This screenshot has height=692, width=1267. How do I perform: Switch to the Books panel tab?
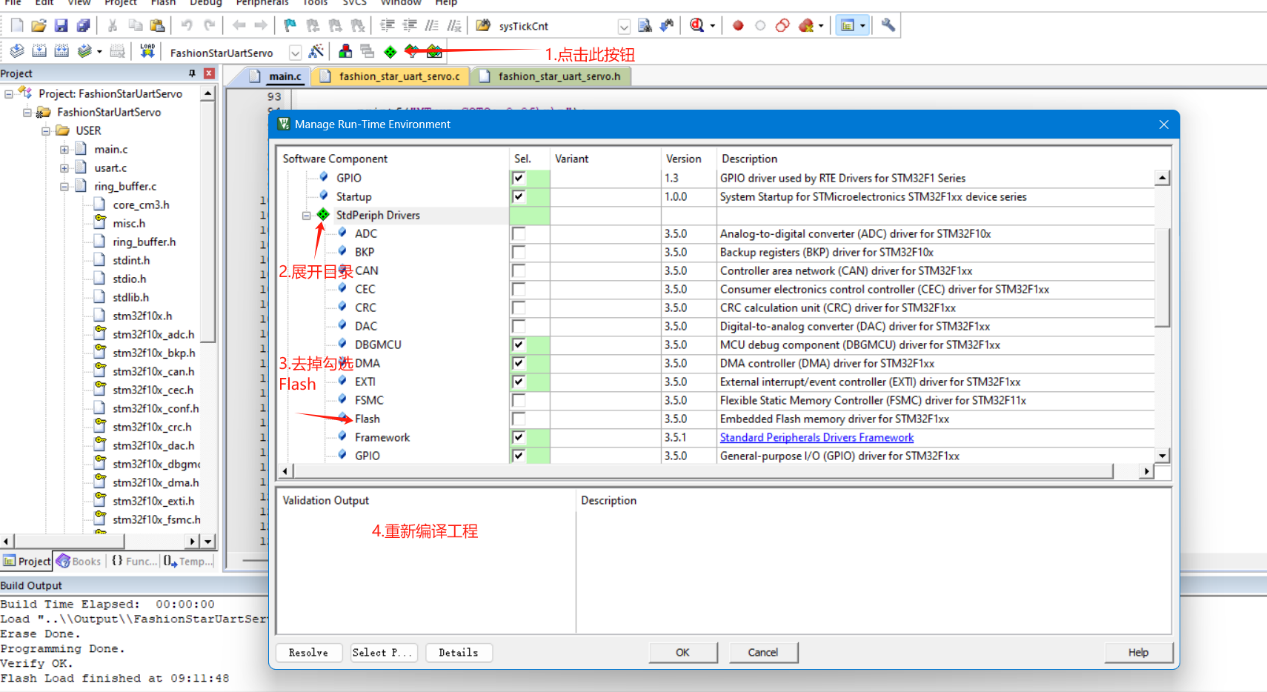pos(79,562)
